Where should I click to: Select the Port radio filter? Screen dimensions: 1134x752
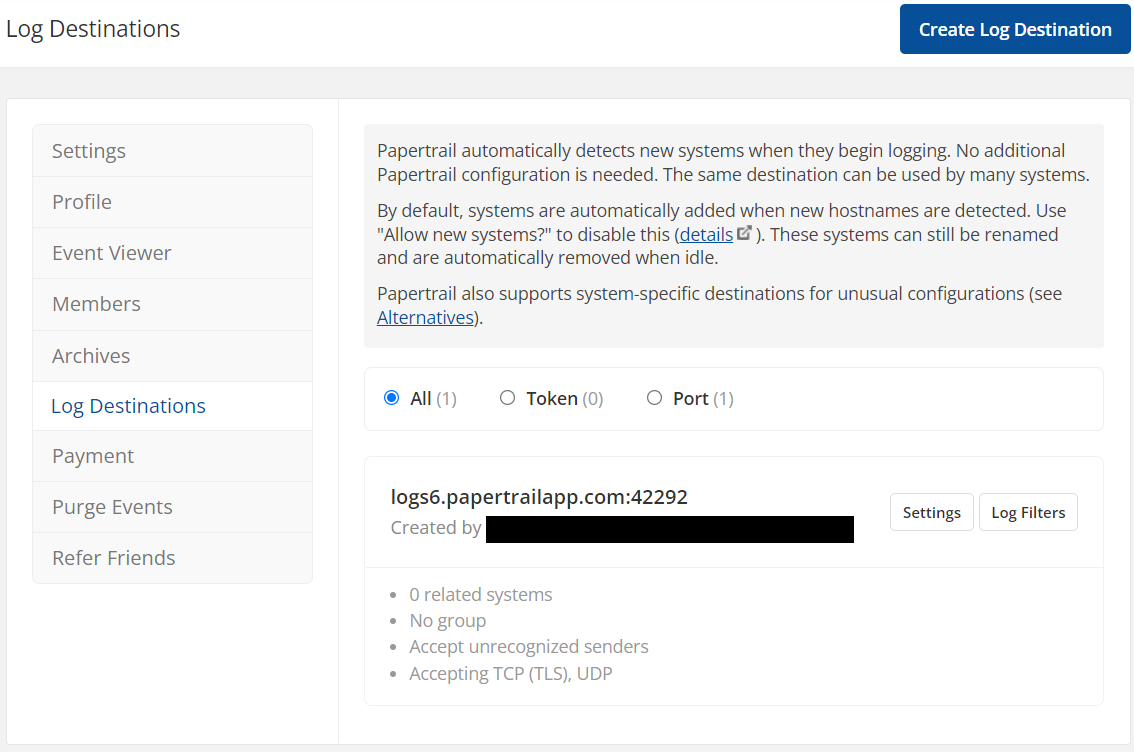pos(655,398)
